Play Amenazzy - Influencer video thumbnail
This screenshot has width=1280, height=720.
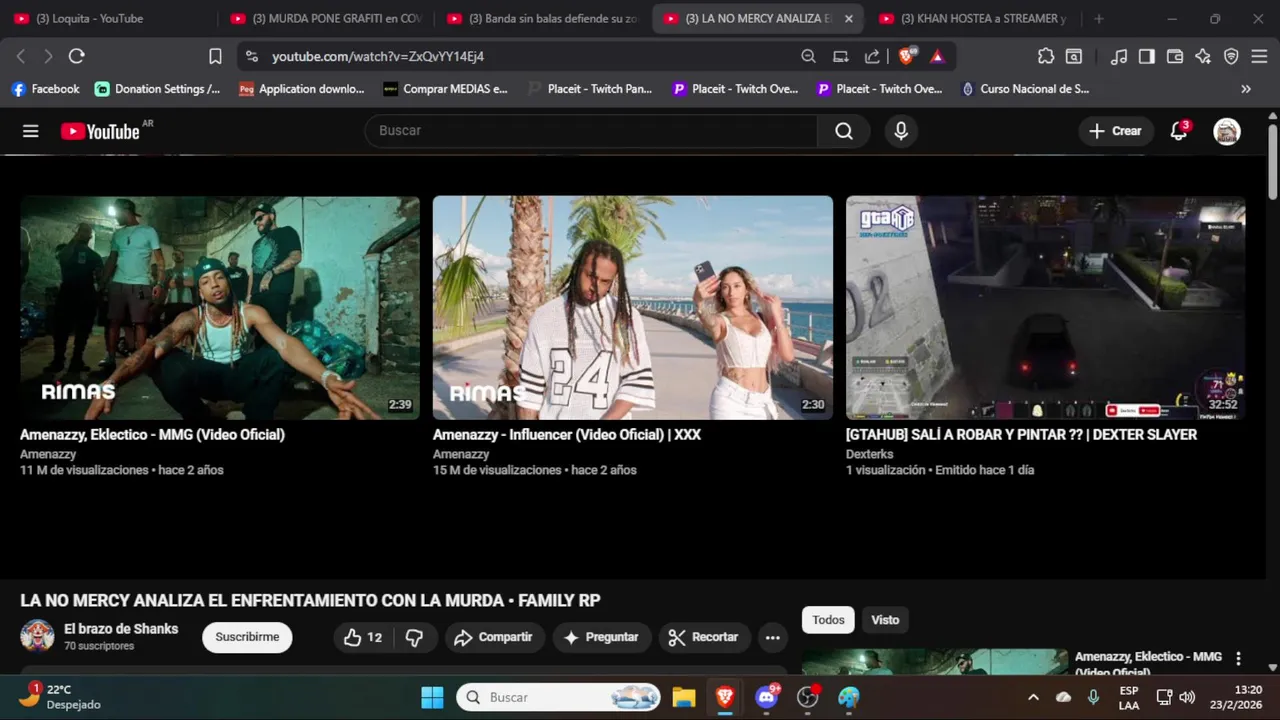coord(633,307)
